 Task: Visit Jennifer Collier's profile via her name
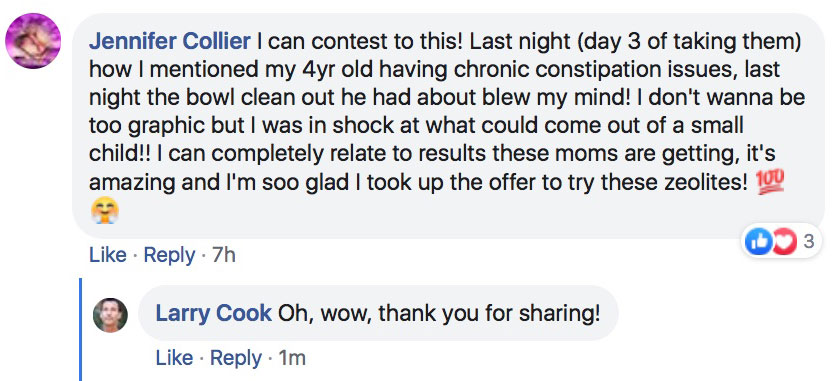169,42
